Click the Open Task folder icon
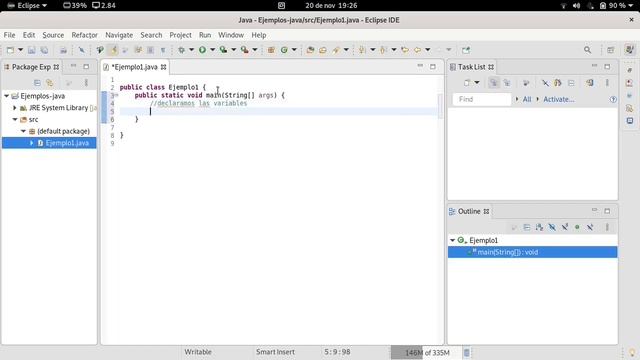This screenshot has height=360, width=640. (323, 50)
